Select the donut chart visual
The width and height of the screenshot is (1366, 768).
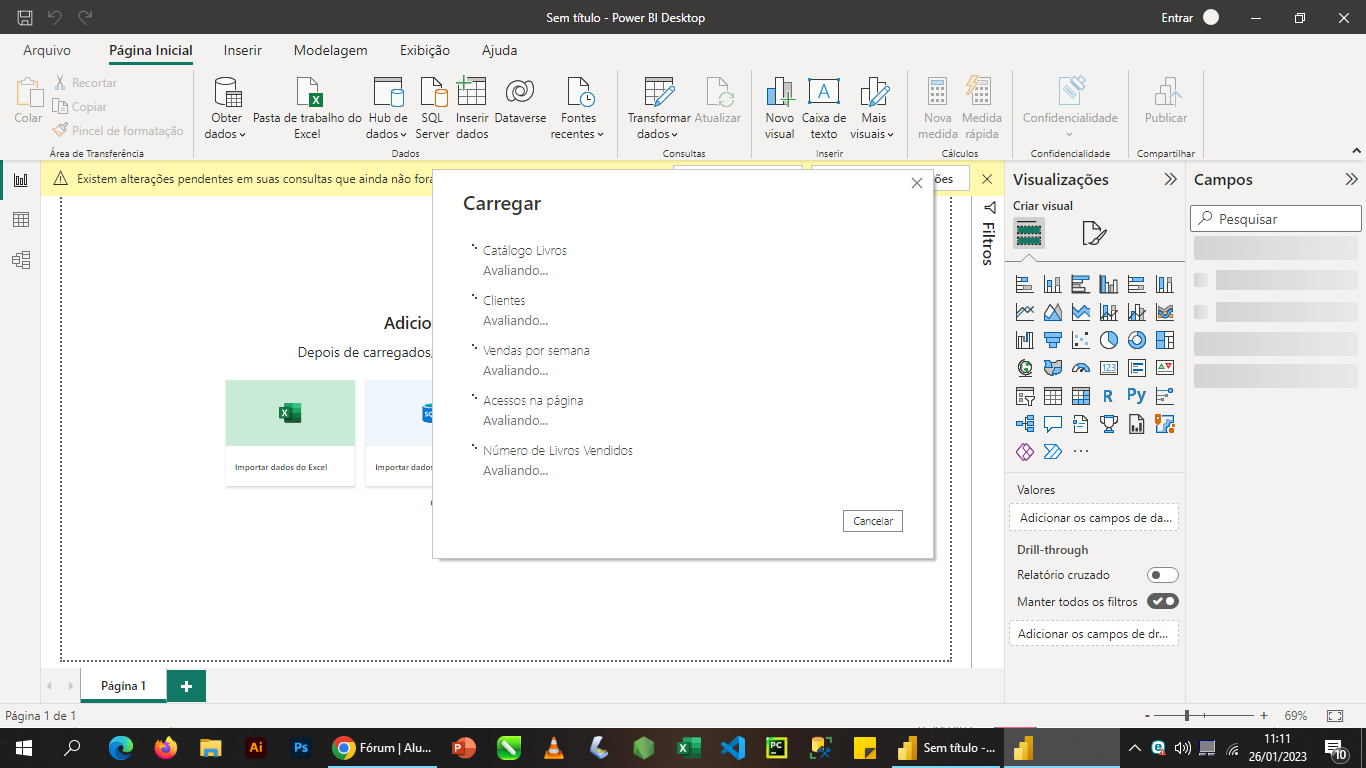click(x=1136, y=340)
